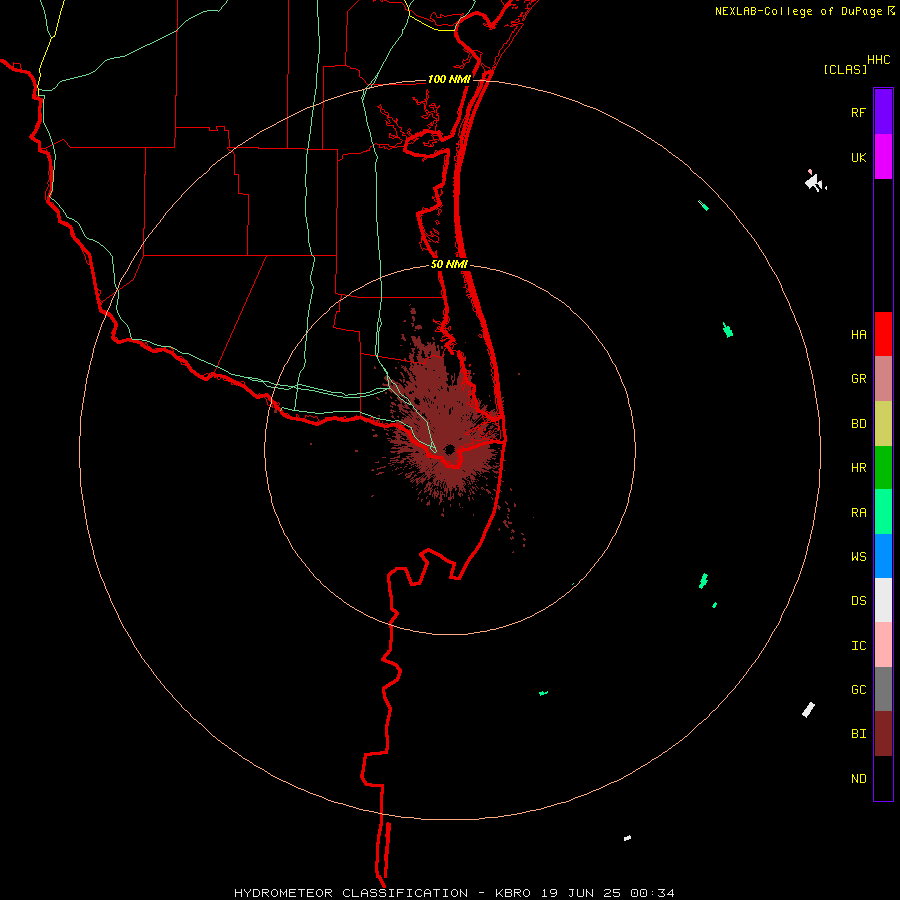
Task: Click the WS legend label
Action: point(858,557)
